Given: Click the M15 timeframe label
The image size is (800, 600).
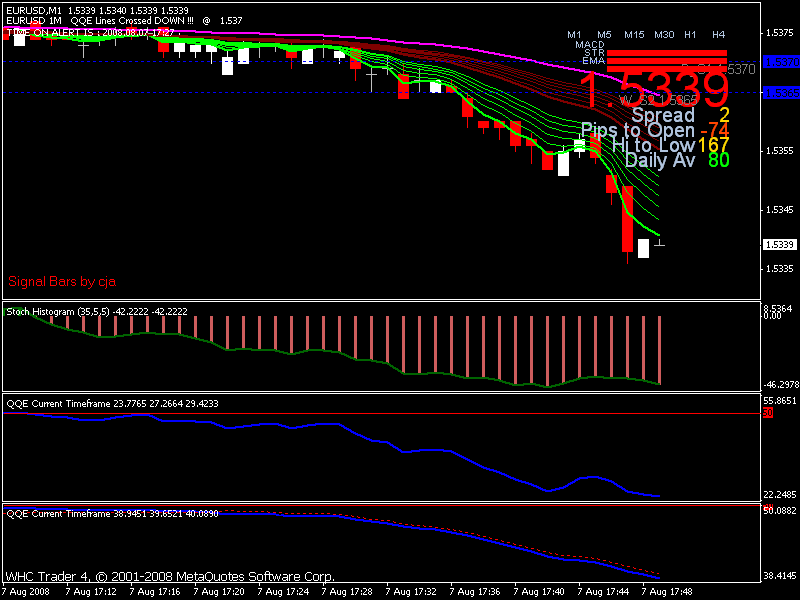Looking at the screenshot, I should 634,35.
